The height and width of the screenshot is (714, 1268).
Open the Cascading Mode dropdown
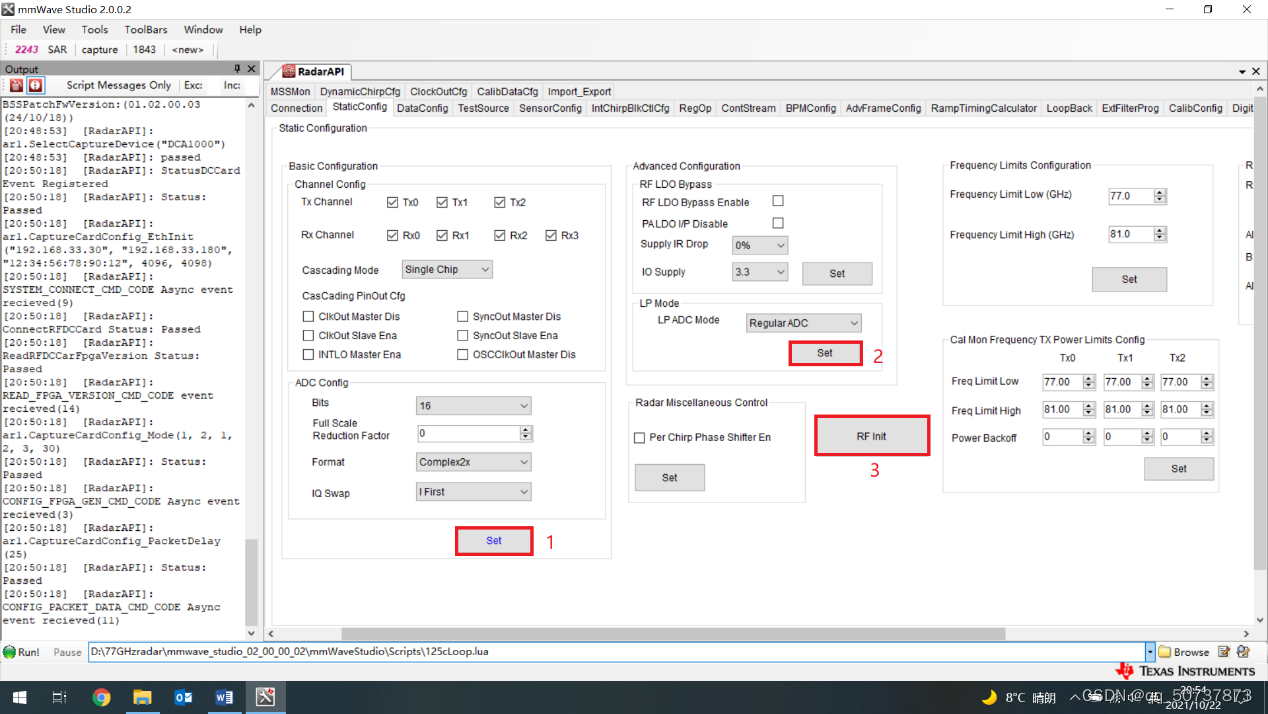pos(447,270)
